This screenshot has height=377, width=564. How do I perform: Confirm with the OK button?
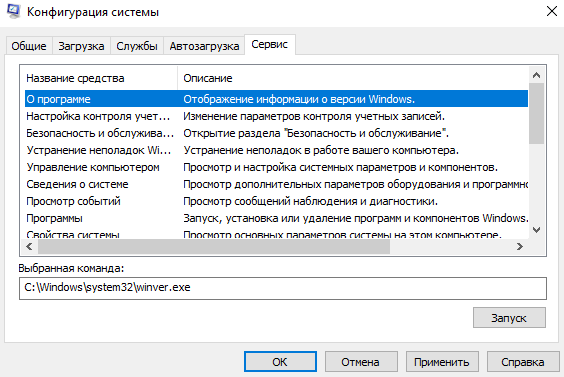(x=280, y=362)
